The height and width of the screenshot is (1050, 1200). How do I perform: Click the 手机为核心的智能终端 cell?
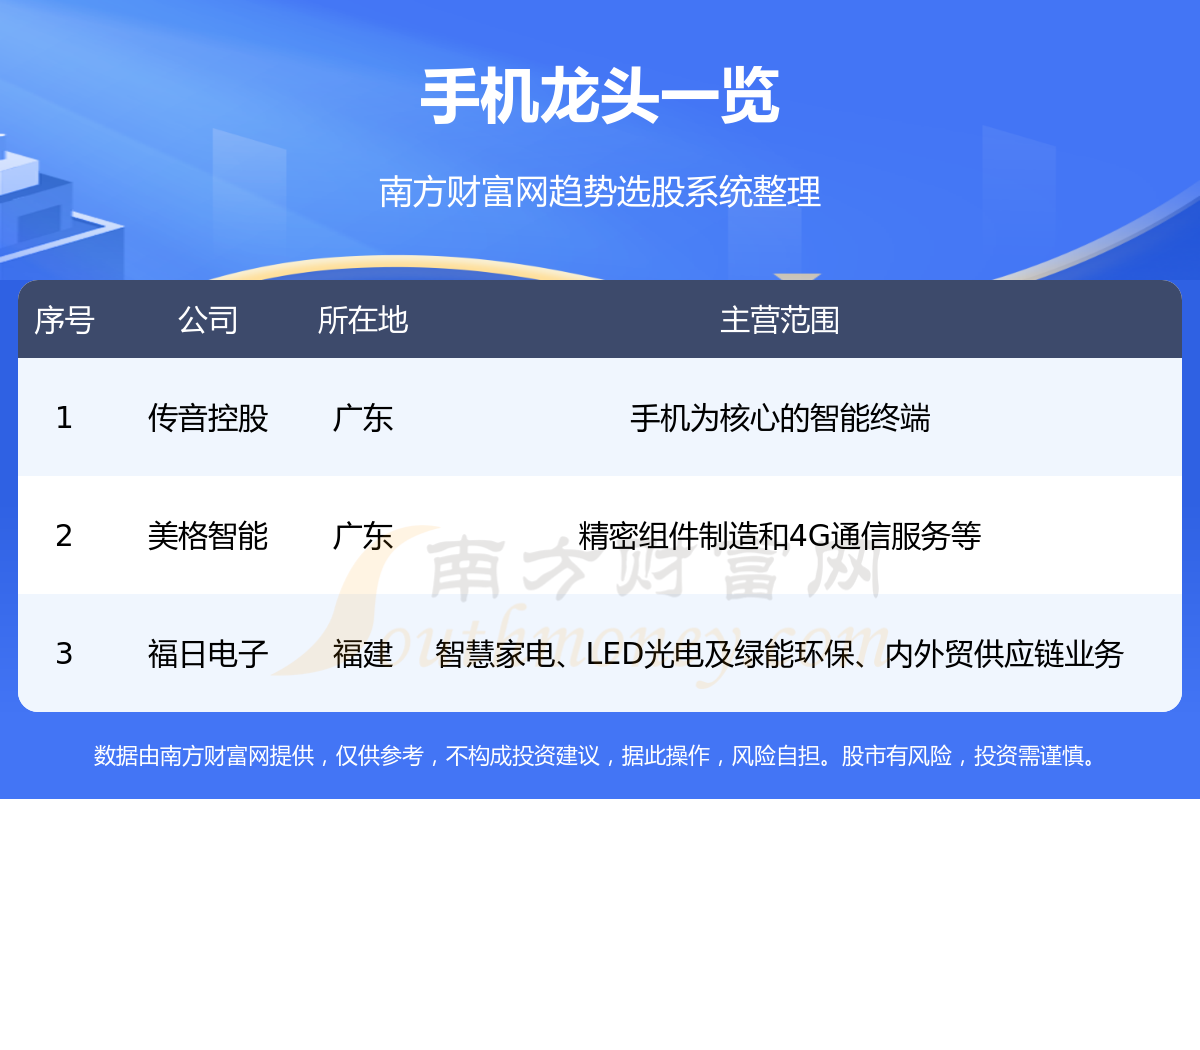tap(780, 417)
